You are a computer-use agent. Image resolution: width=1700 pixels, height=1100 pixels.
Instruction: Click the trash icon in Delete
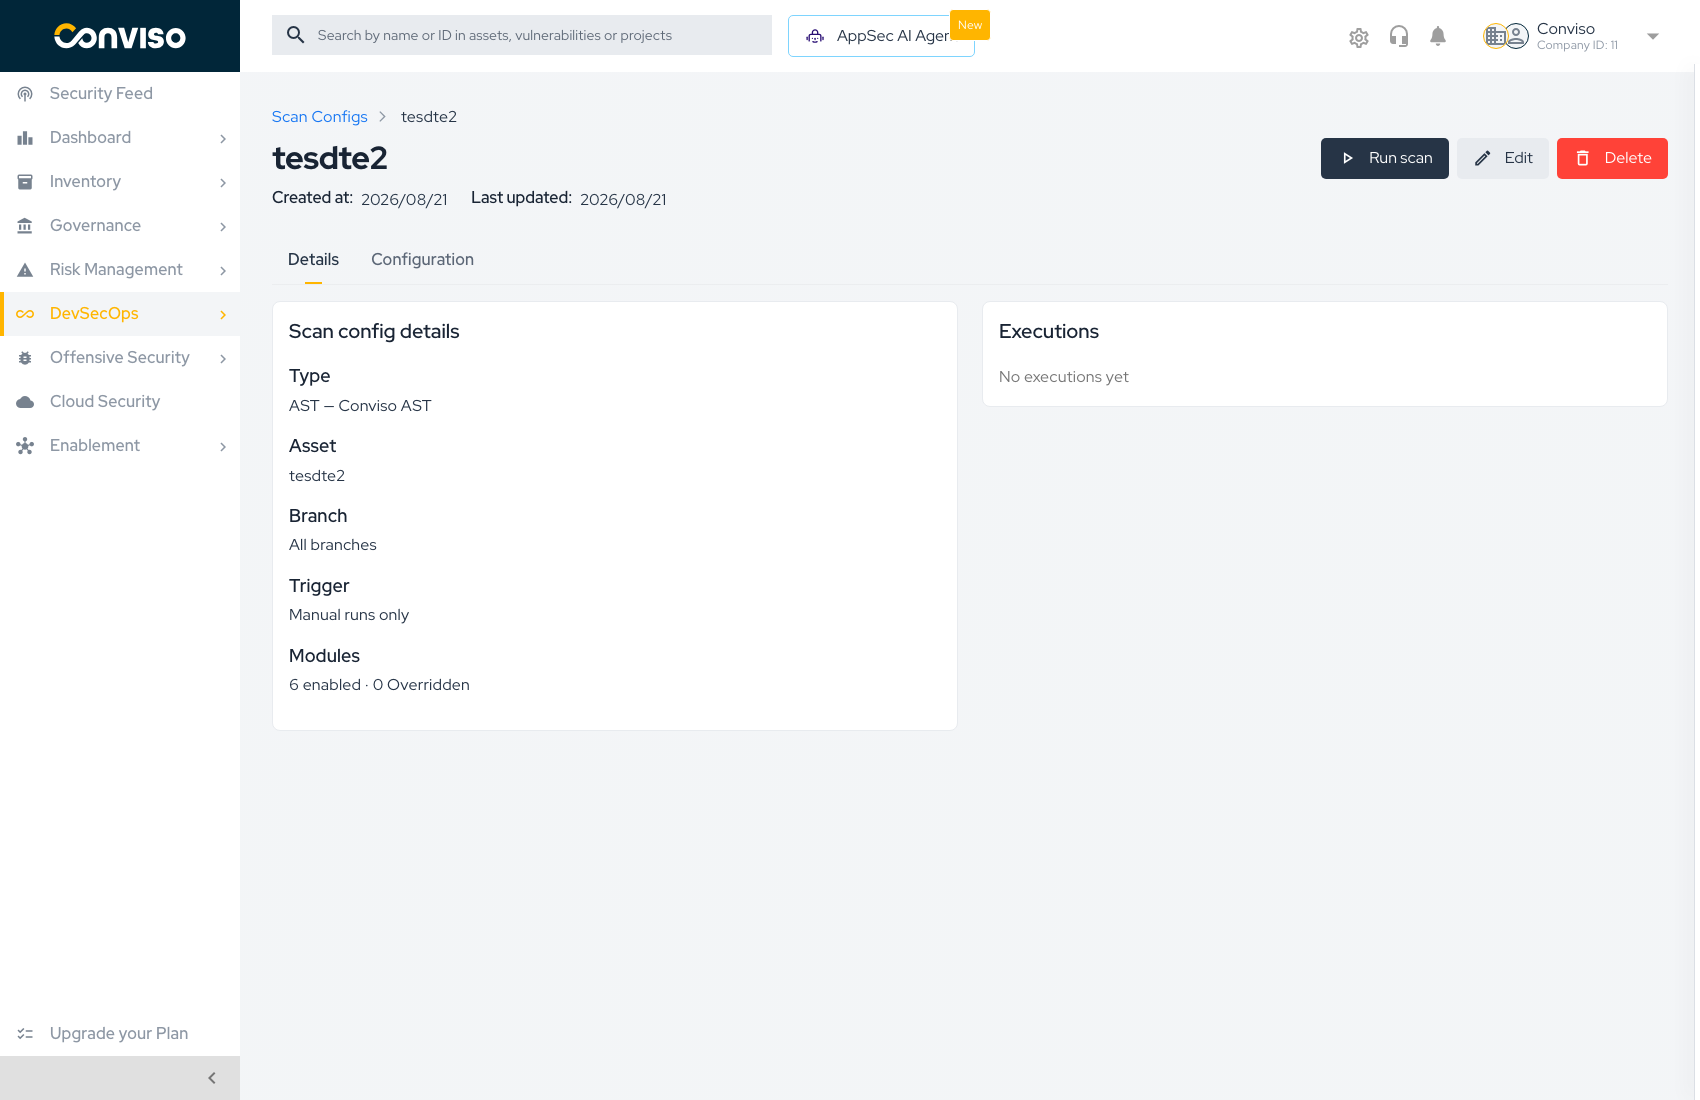[1583, 158]
